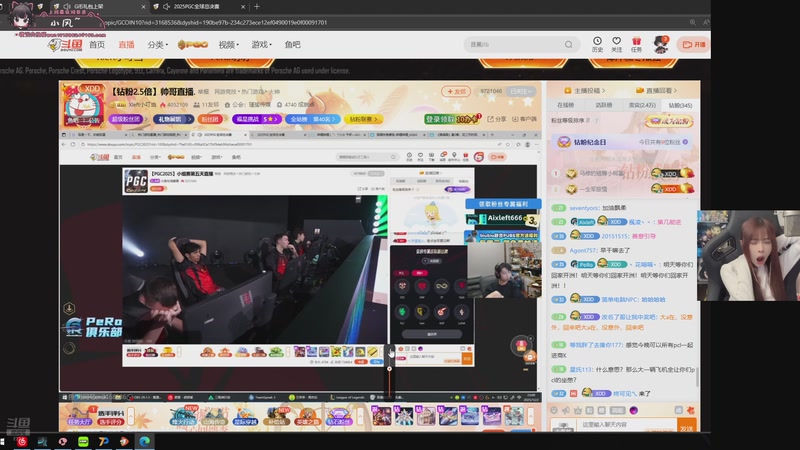Expand 主播投稿 section
The image size is (800, 450).
tap(584, 90)
